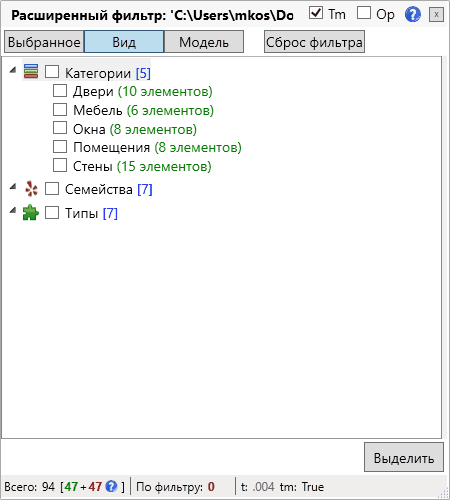Click the small help icon in status bar
The width and height of the screenshot is (450, 500).
click(x=111, y=486)
